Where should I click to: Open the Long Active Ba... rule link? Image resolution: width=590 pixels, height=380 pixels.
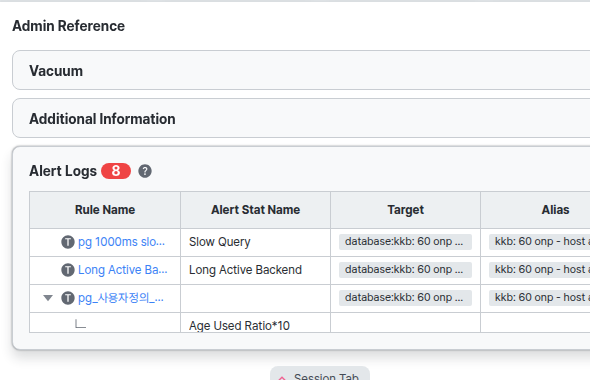tap(123, 270)
